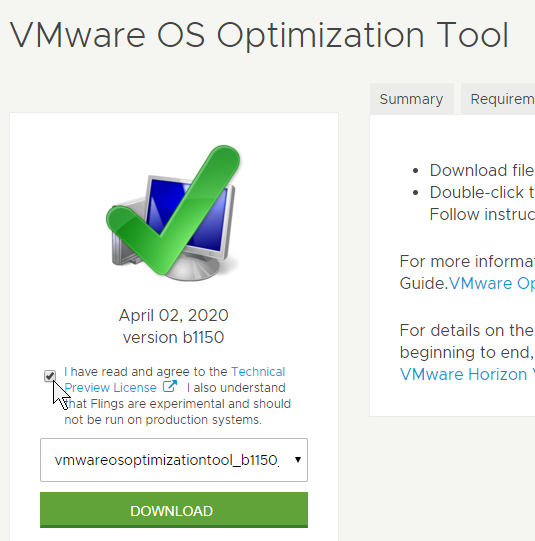Click the version b1150 label
The image size is (535, 541).
point(174,337)
